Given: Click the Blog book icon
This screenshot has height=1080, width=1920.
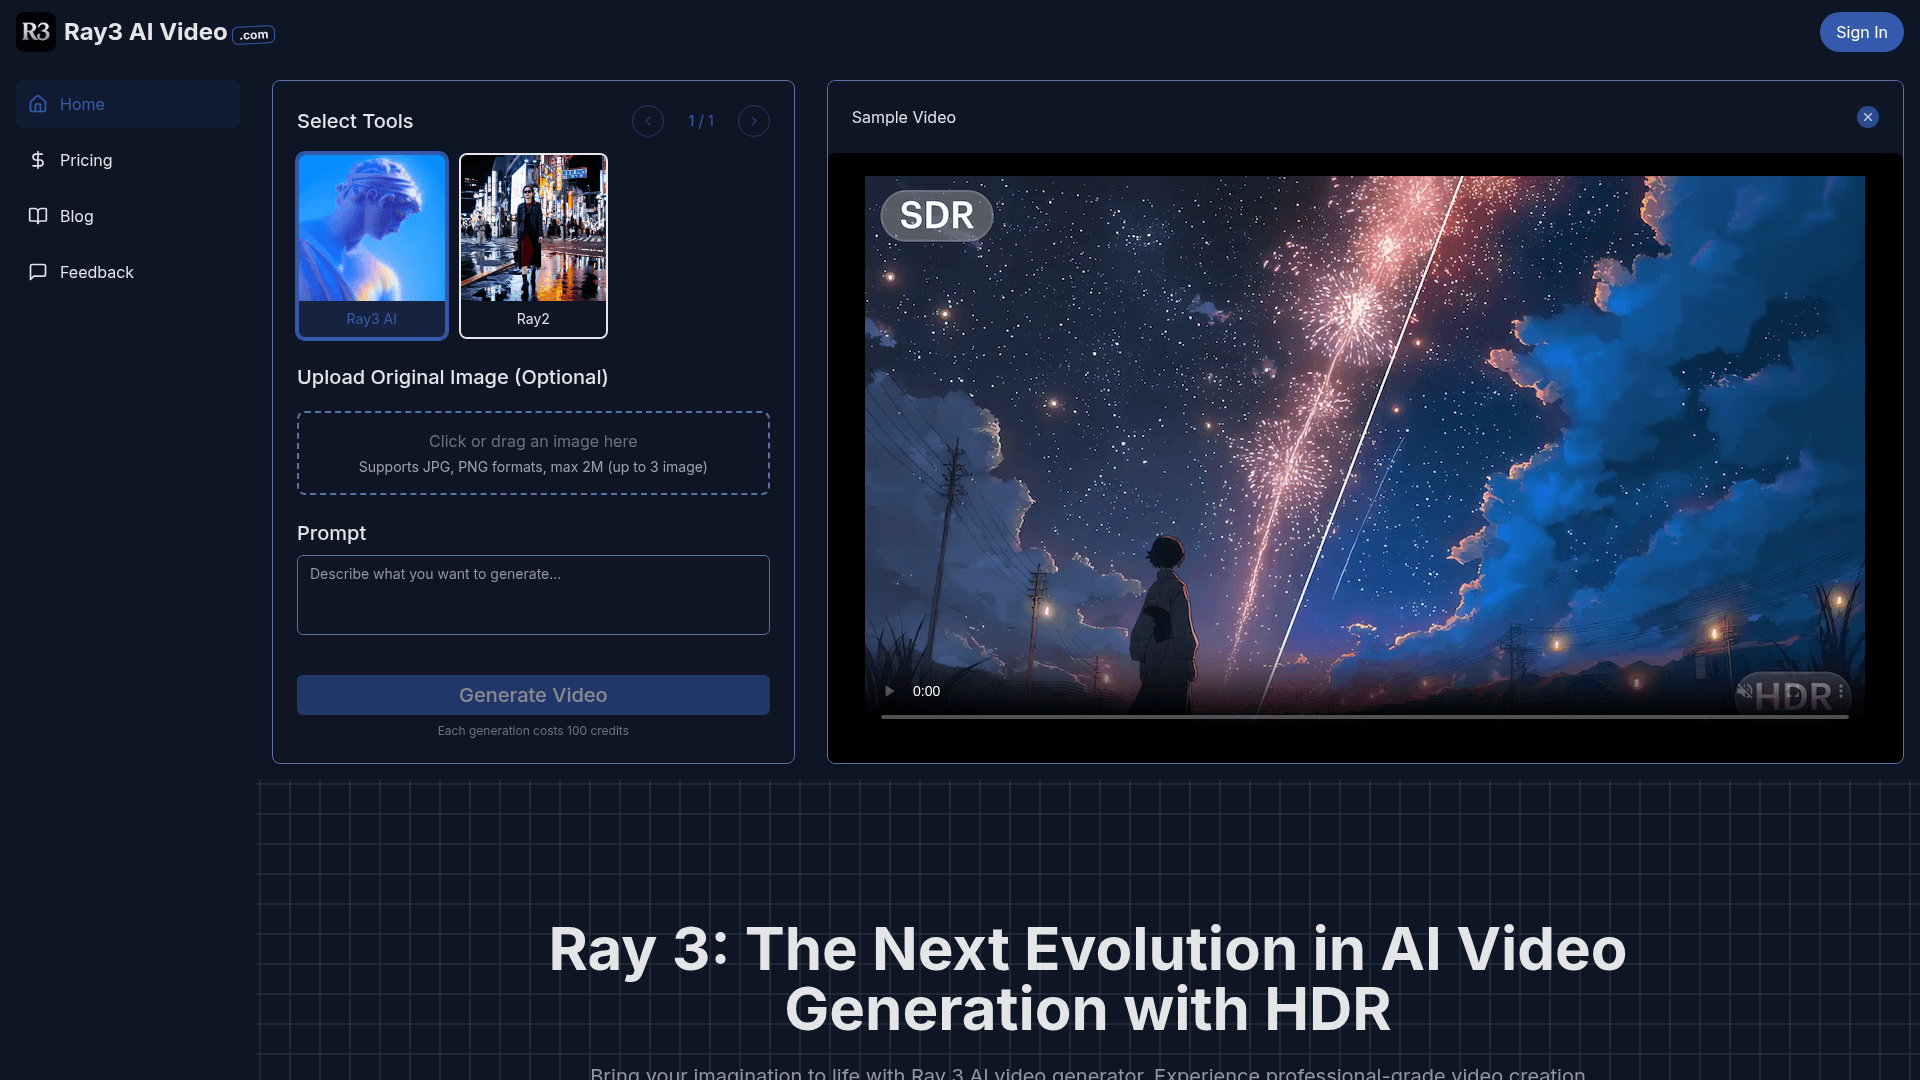Looking at the screenshot, I should [38, 216].
